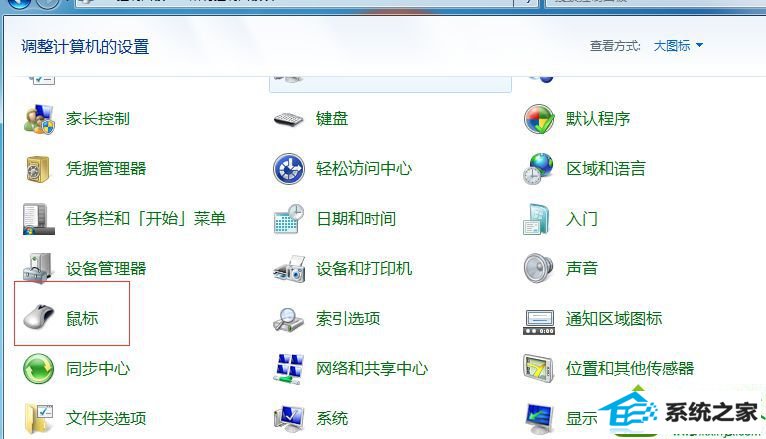Click the 声音 speaker icon
The image size is (766, 439).
(538, 268)
